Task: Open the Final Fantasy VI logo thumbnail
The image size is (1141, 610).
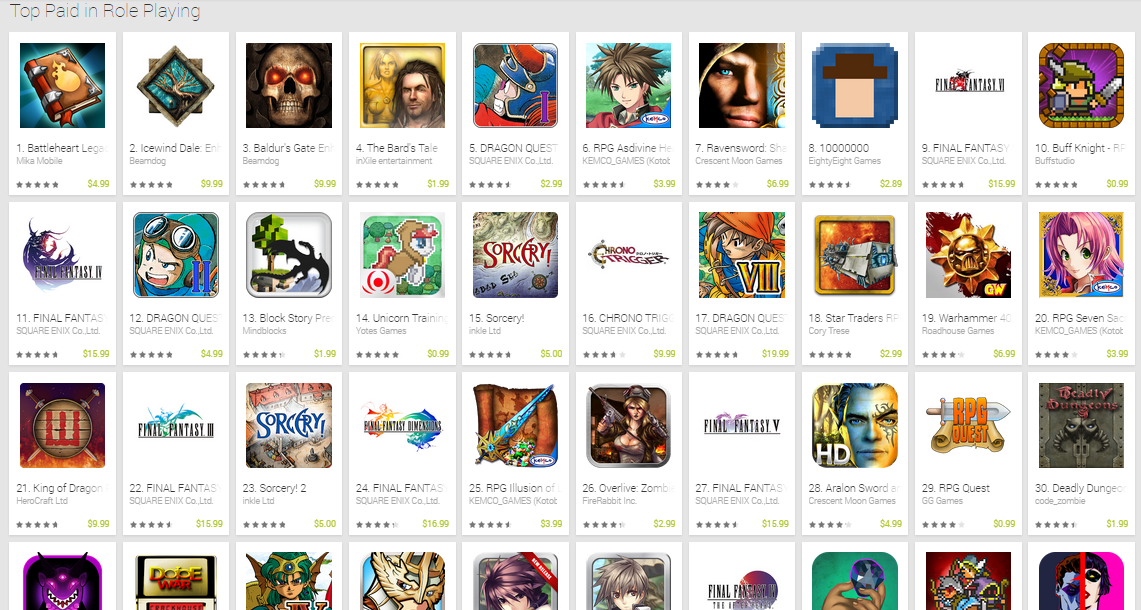Action: point(969,85)
